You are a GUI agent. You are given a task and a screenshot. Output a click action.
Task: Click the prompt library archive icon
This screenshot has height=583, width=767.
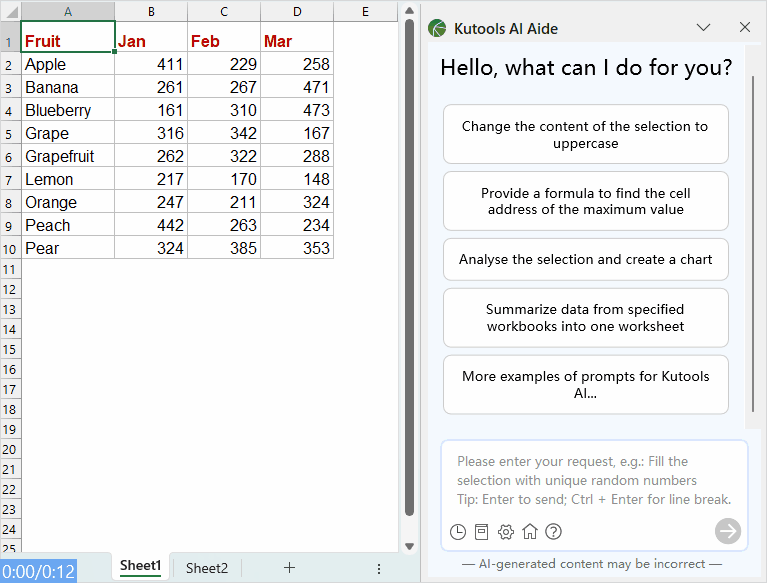pyautogui.click(x=481, y=532)
